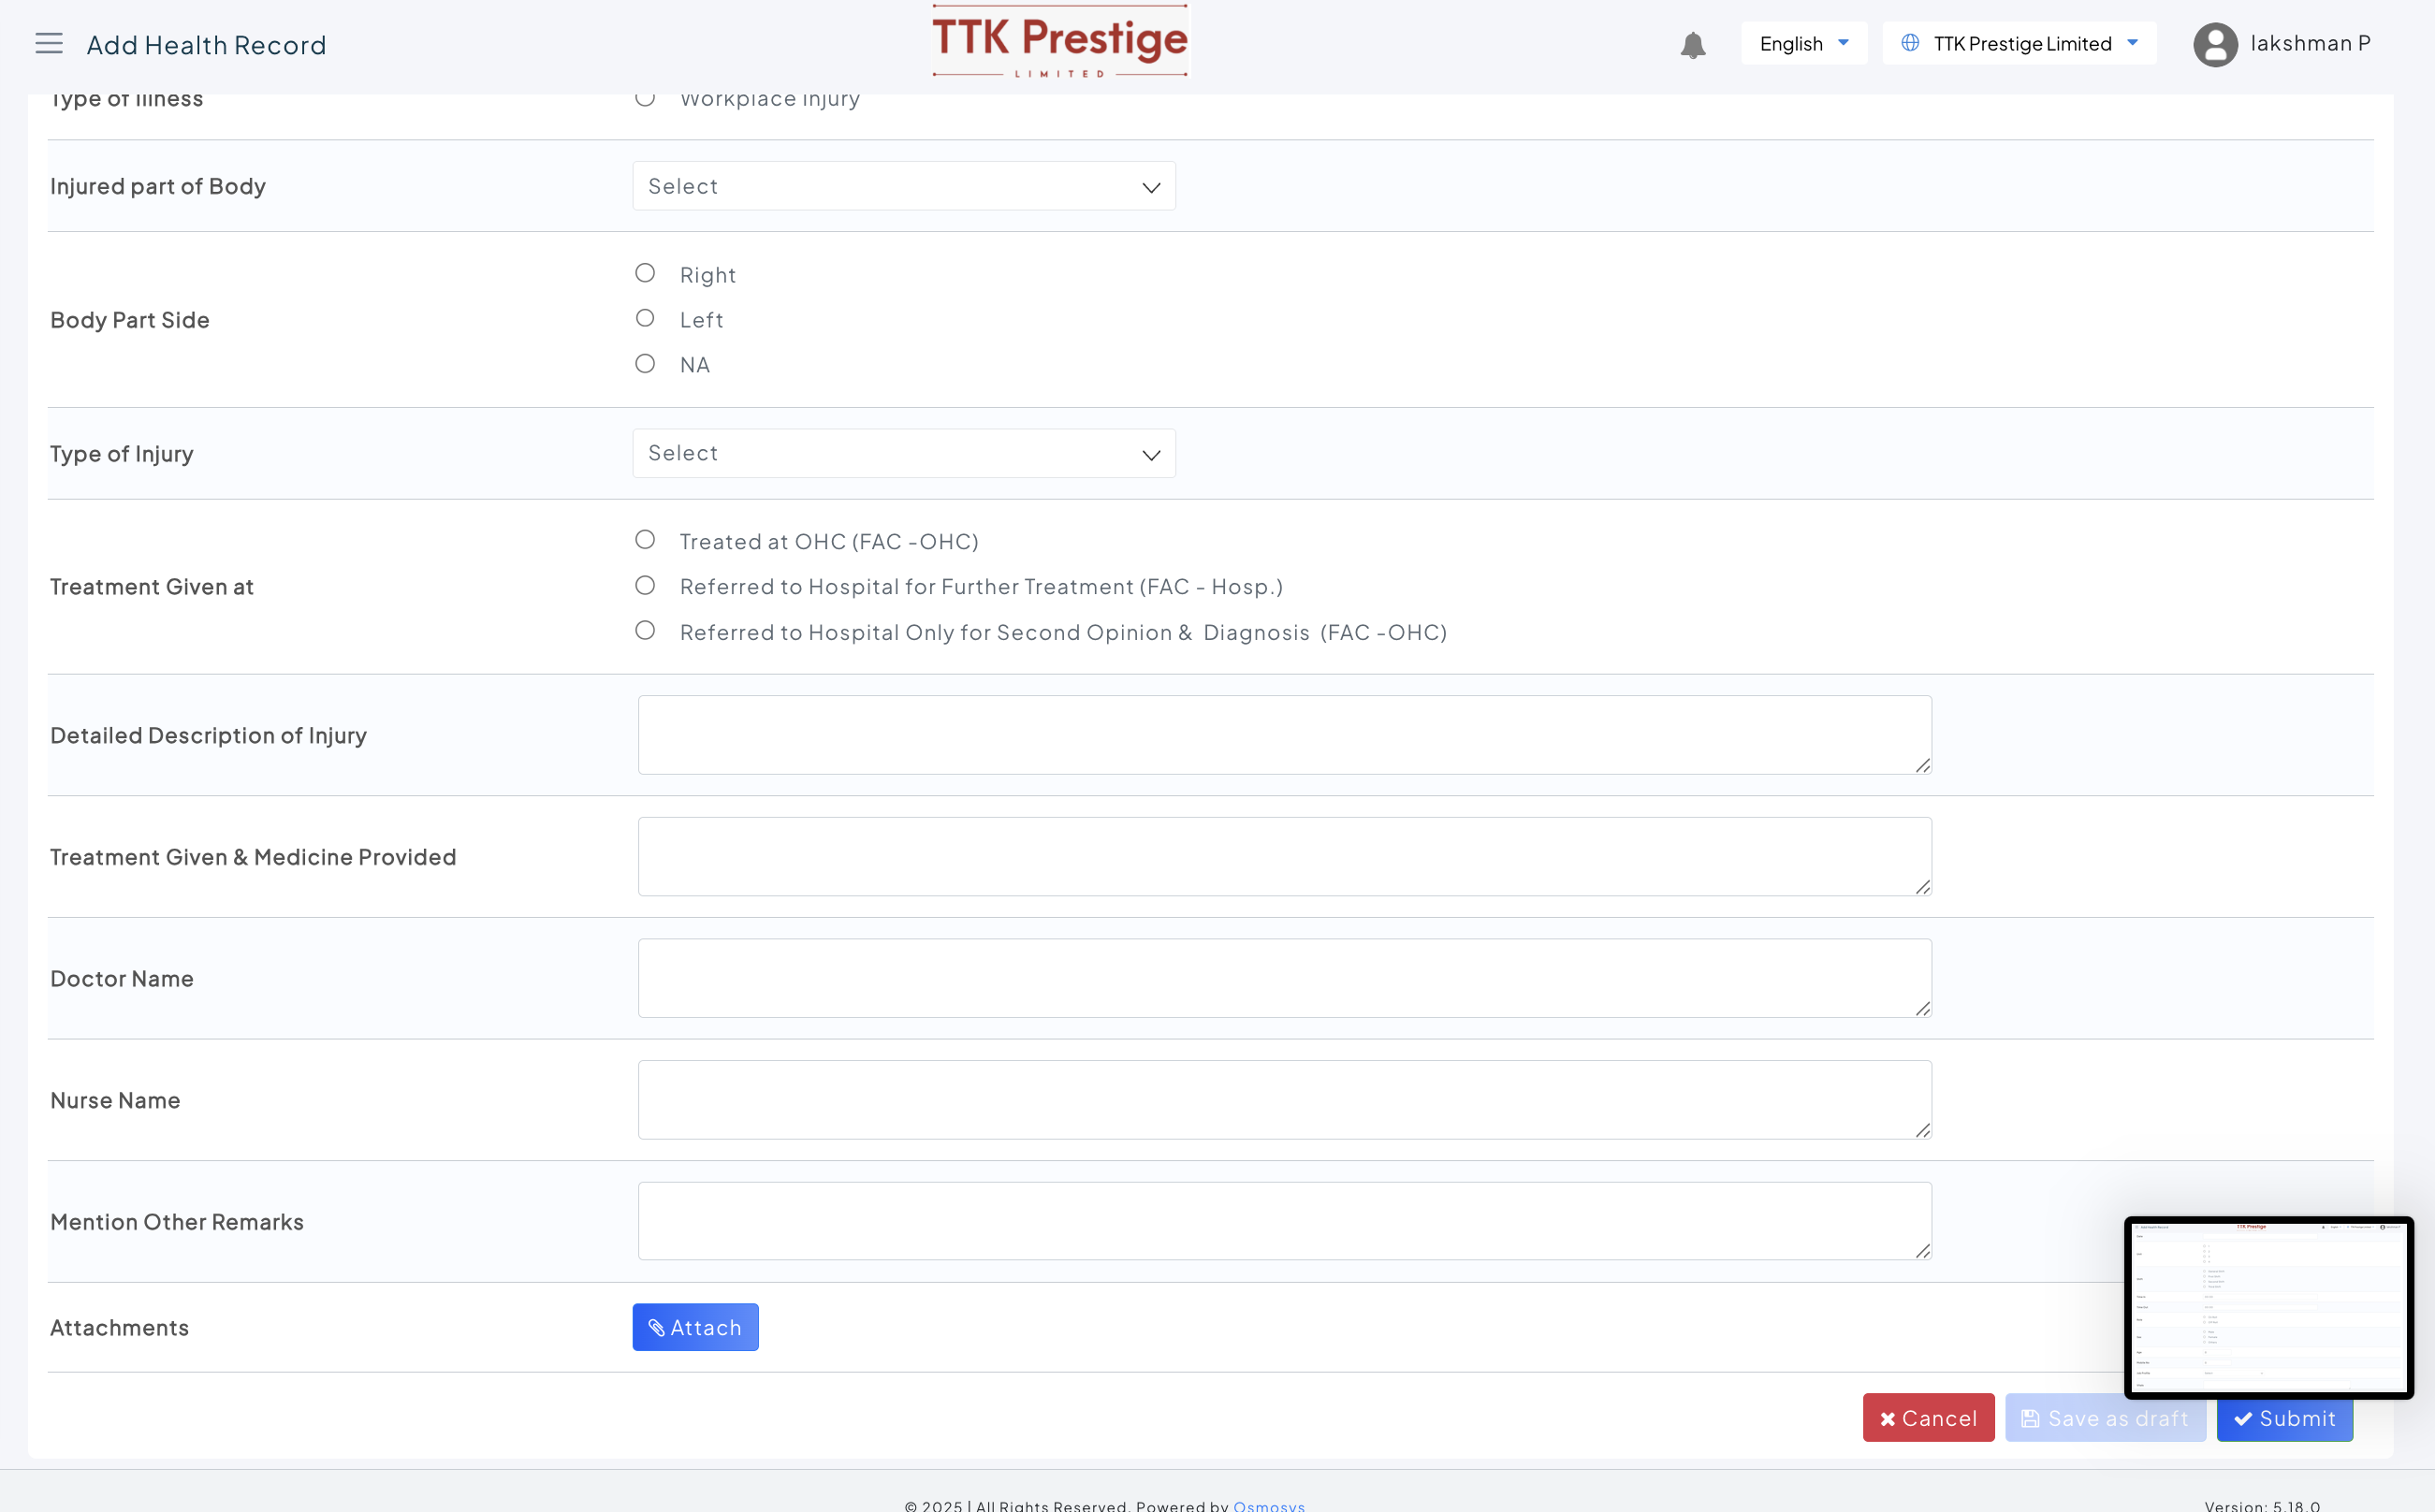This screenshot has height=1512, width=2435.
Task: Expand the Injured part of Body dropdown
Action: pyautogui.click(x=903, y=187)
